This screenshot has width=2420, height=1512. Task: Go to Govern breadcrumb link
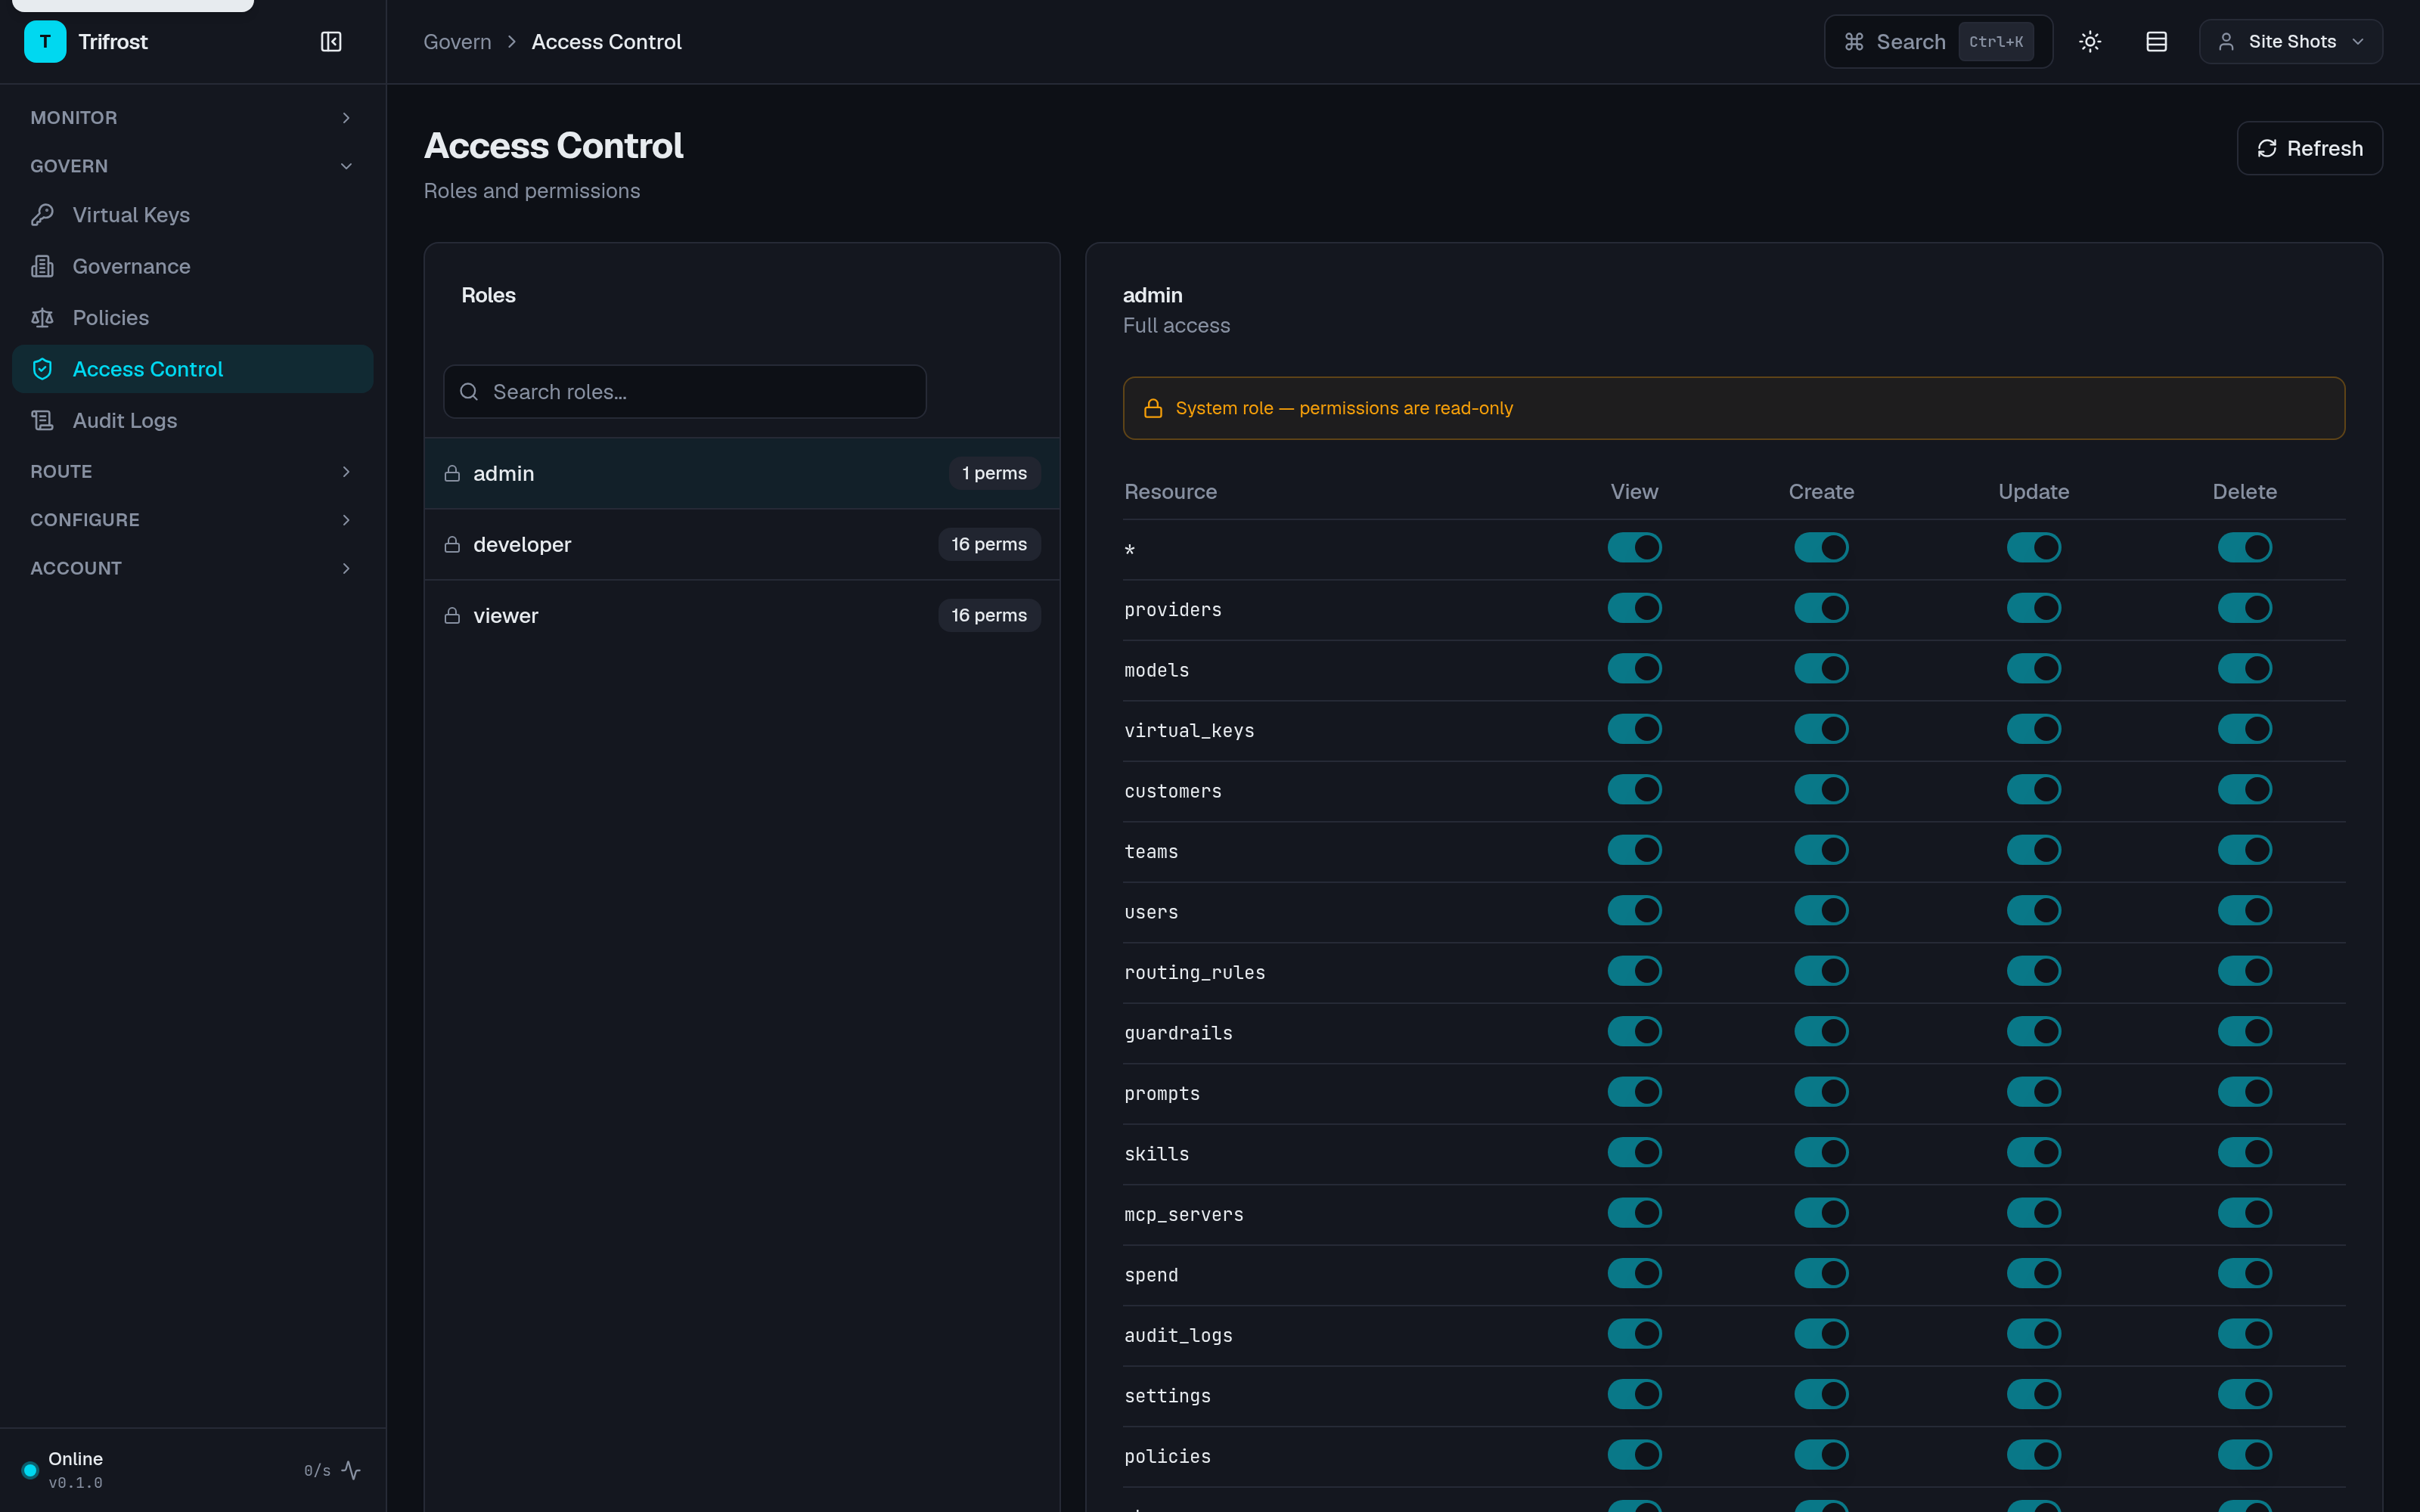457,42
